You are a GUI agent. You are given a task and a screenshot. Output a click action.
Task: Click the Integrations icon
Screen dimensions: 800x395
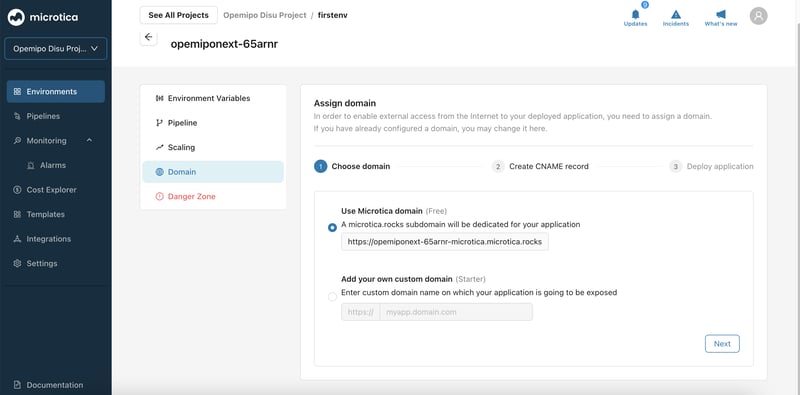[x=17, y=239]
